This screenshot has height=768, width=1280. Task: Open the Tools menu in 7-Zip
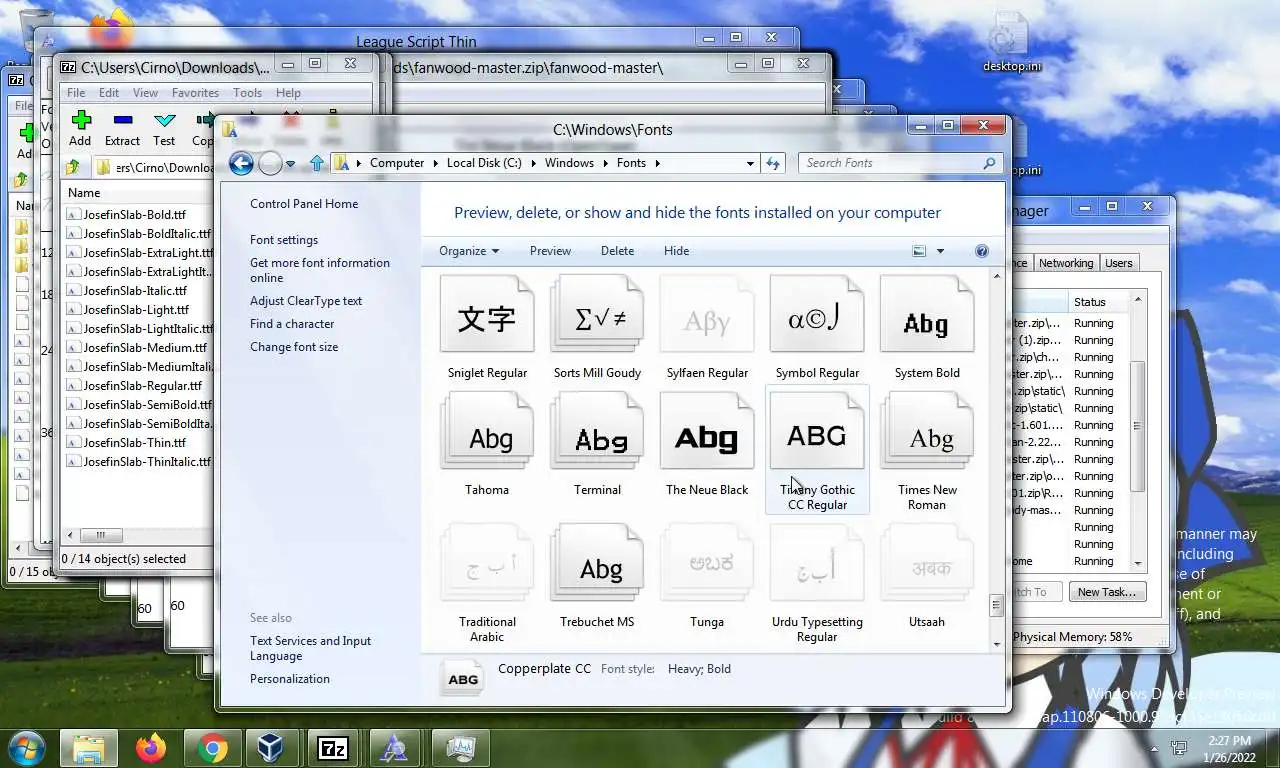click(247, 93)
